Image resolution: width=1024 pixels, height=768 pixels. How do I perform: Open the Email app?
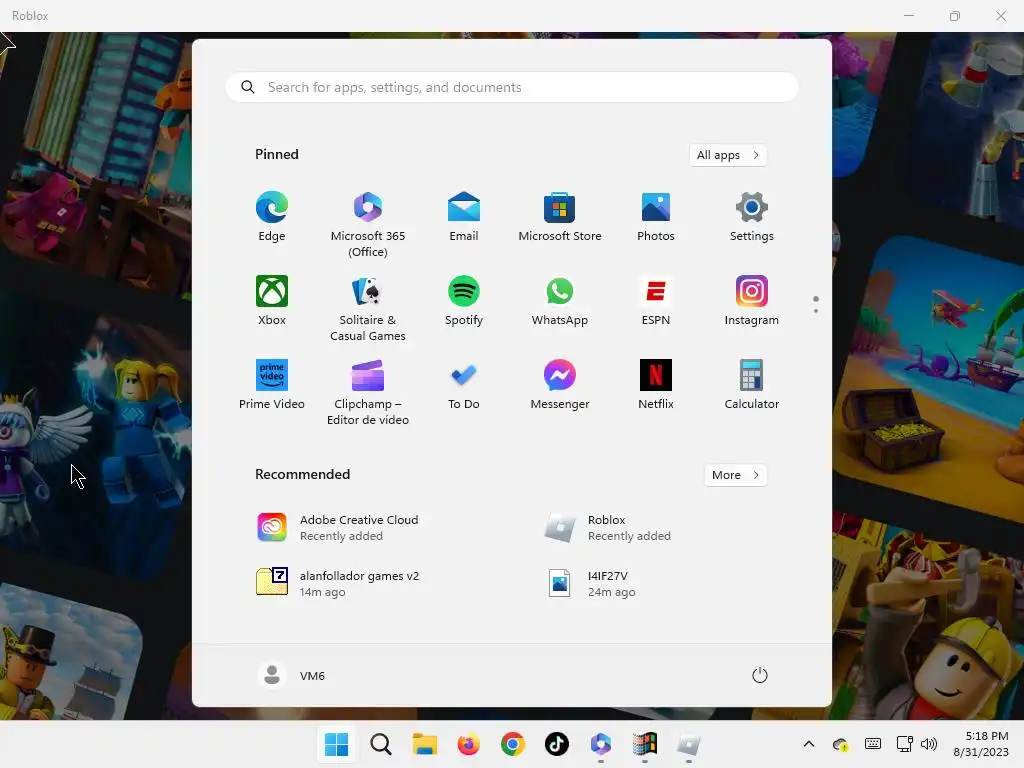coord(464,217)
